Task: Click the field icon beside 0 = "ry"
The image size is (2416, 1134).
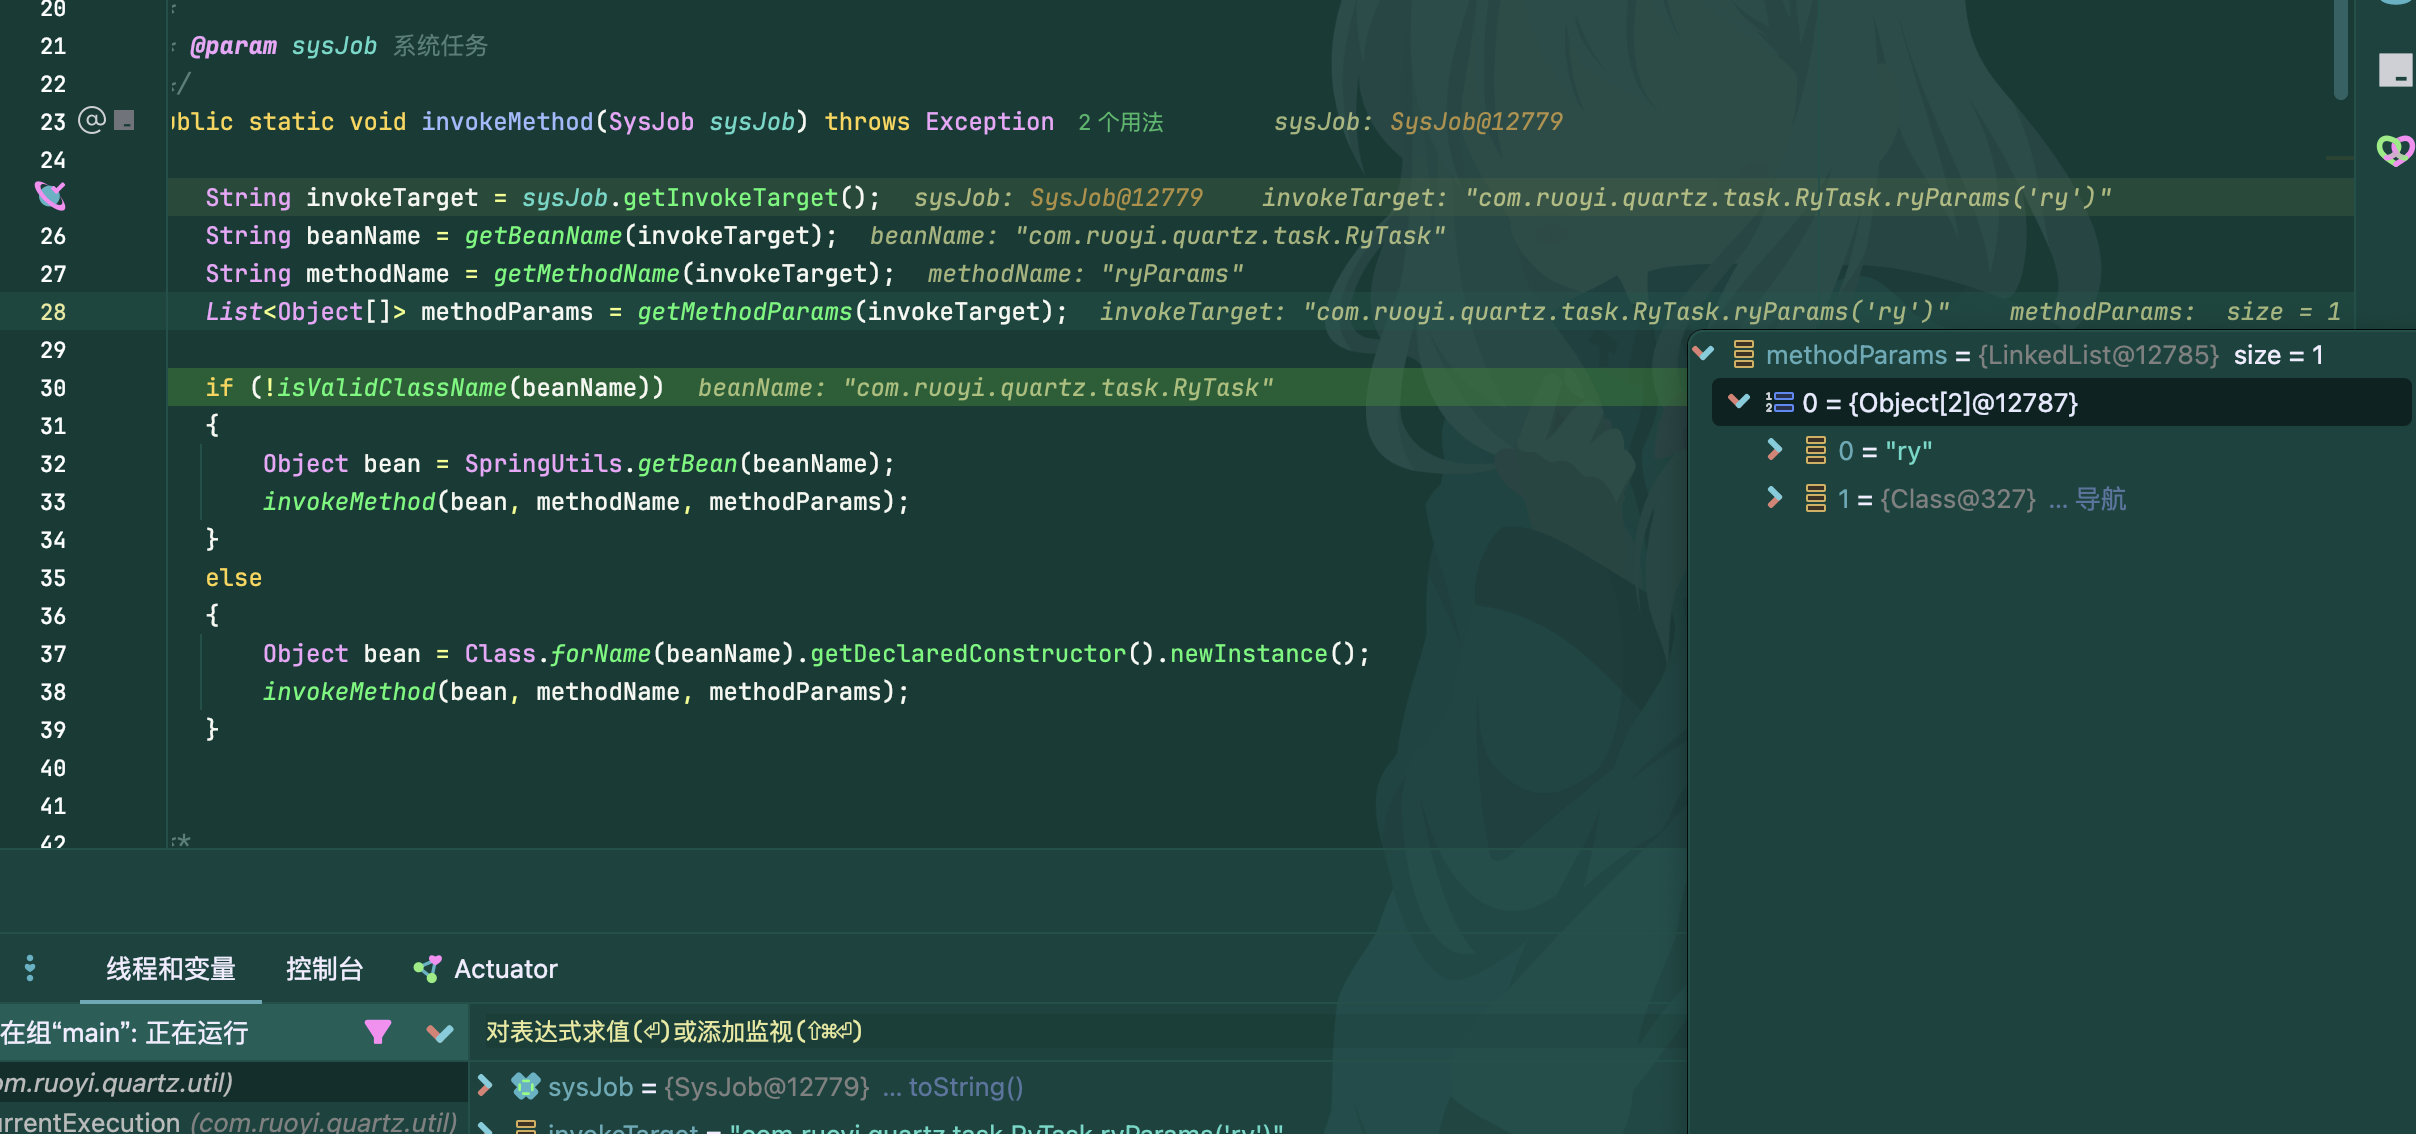Action: click(x=1815, y=450)
